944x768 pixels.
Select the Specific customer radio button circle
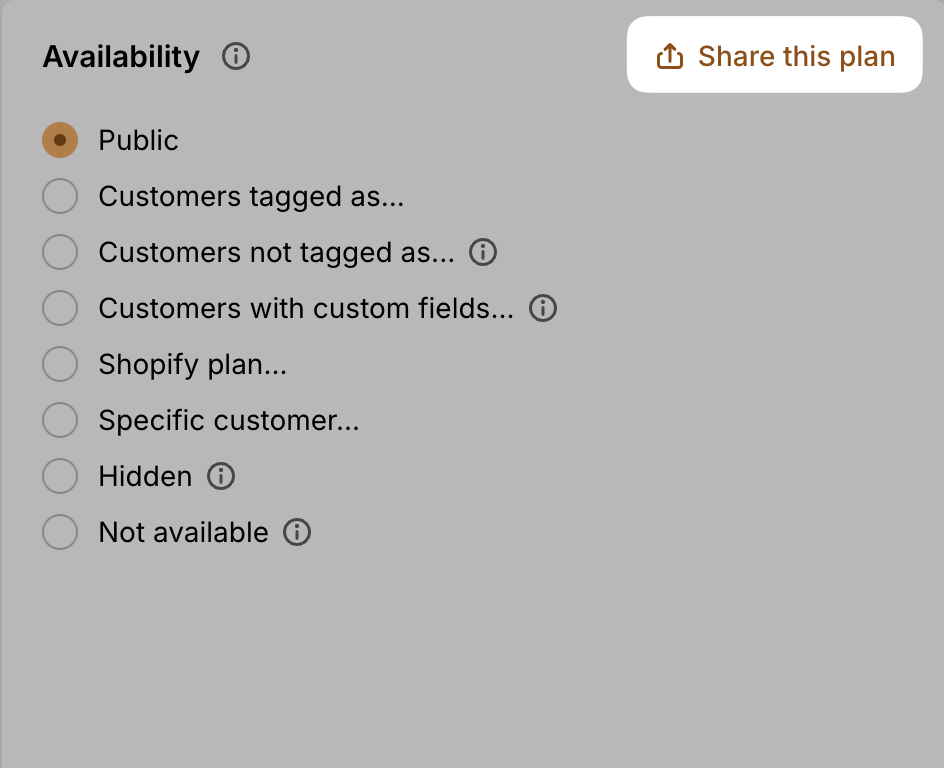(x=60, y=421)
